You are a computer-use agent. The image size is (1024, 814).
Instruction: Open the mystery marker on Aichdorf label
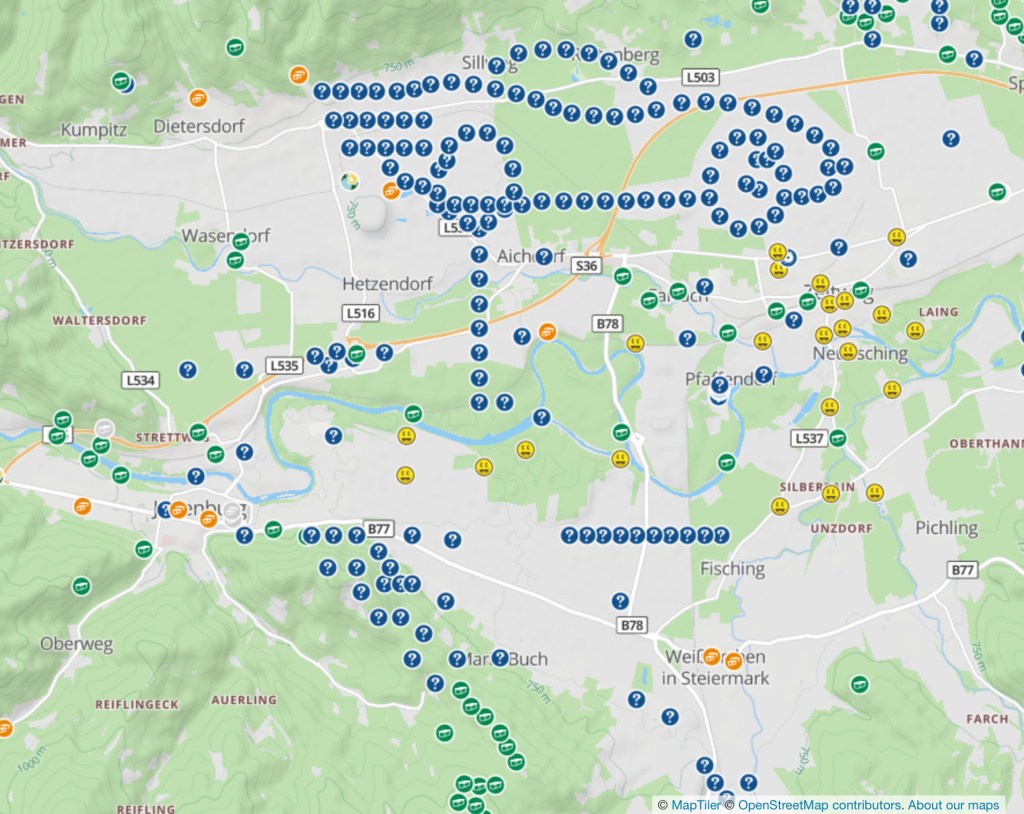click(543, 257)
